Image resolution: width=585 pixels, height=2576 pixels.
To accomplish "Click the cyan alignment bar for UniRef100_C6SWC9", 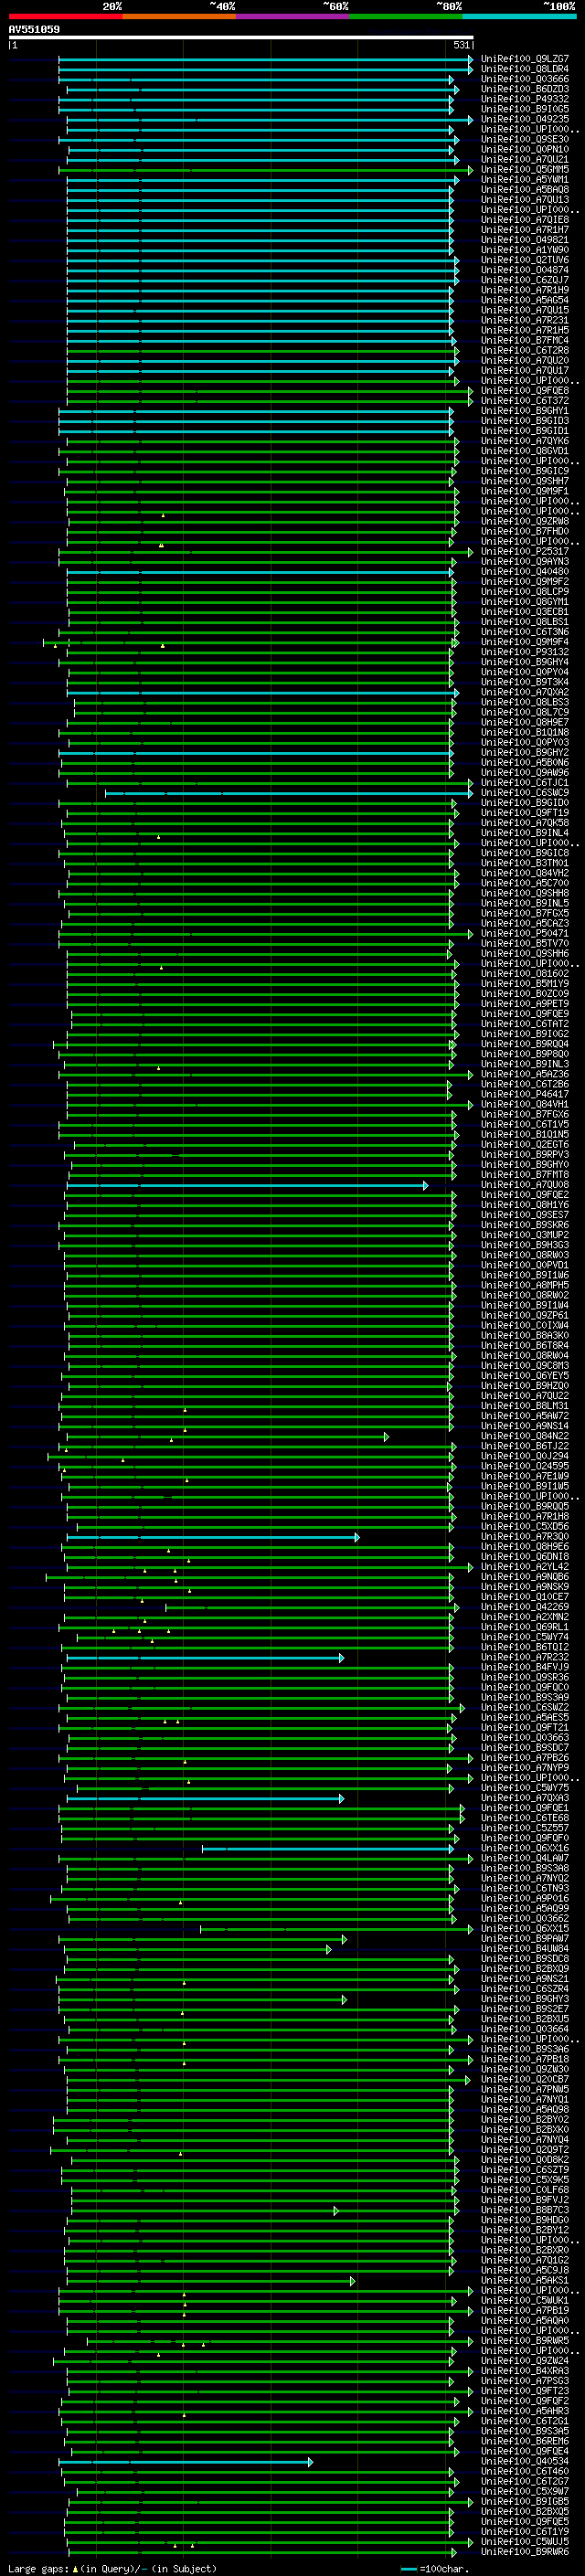I will coord(289,794).
